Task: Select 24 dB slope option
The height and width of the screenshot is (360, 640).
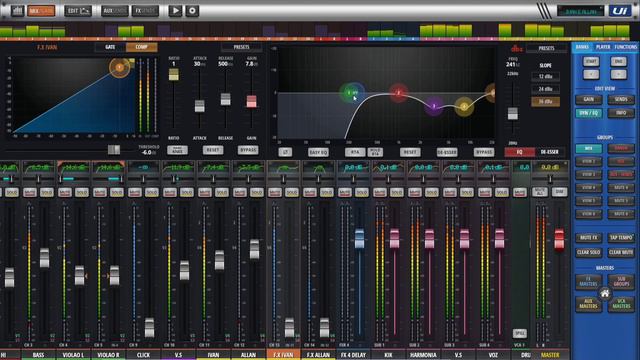Action: (x=546, y=89)
